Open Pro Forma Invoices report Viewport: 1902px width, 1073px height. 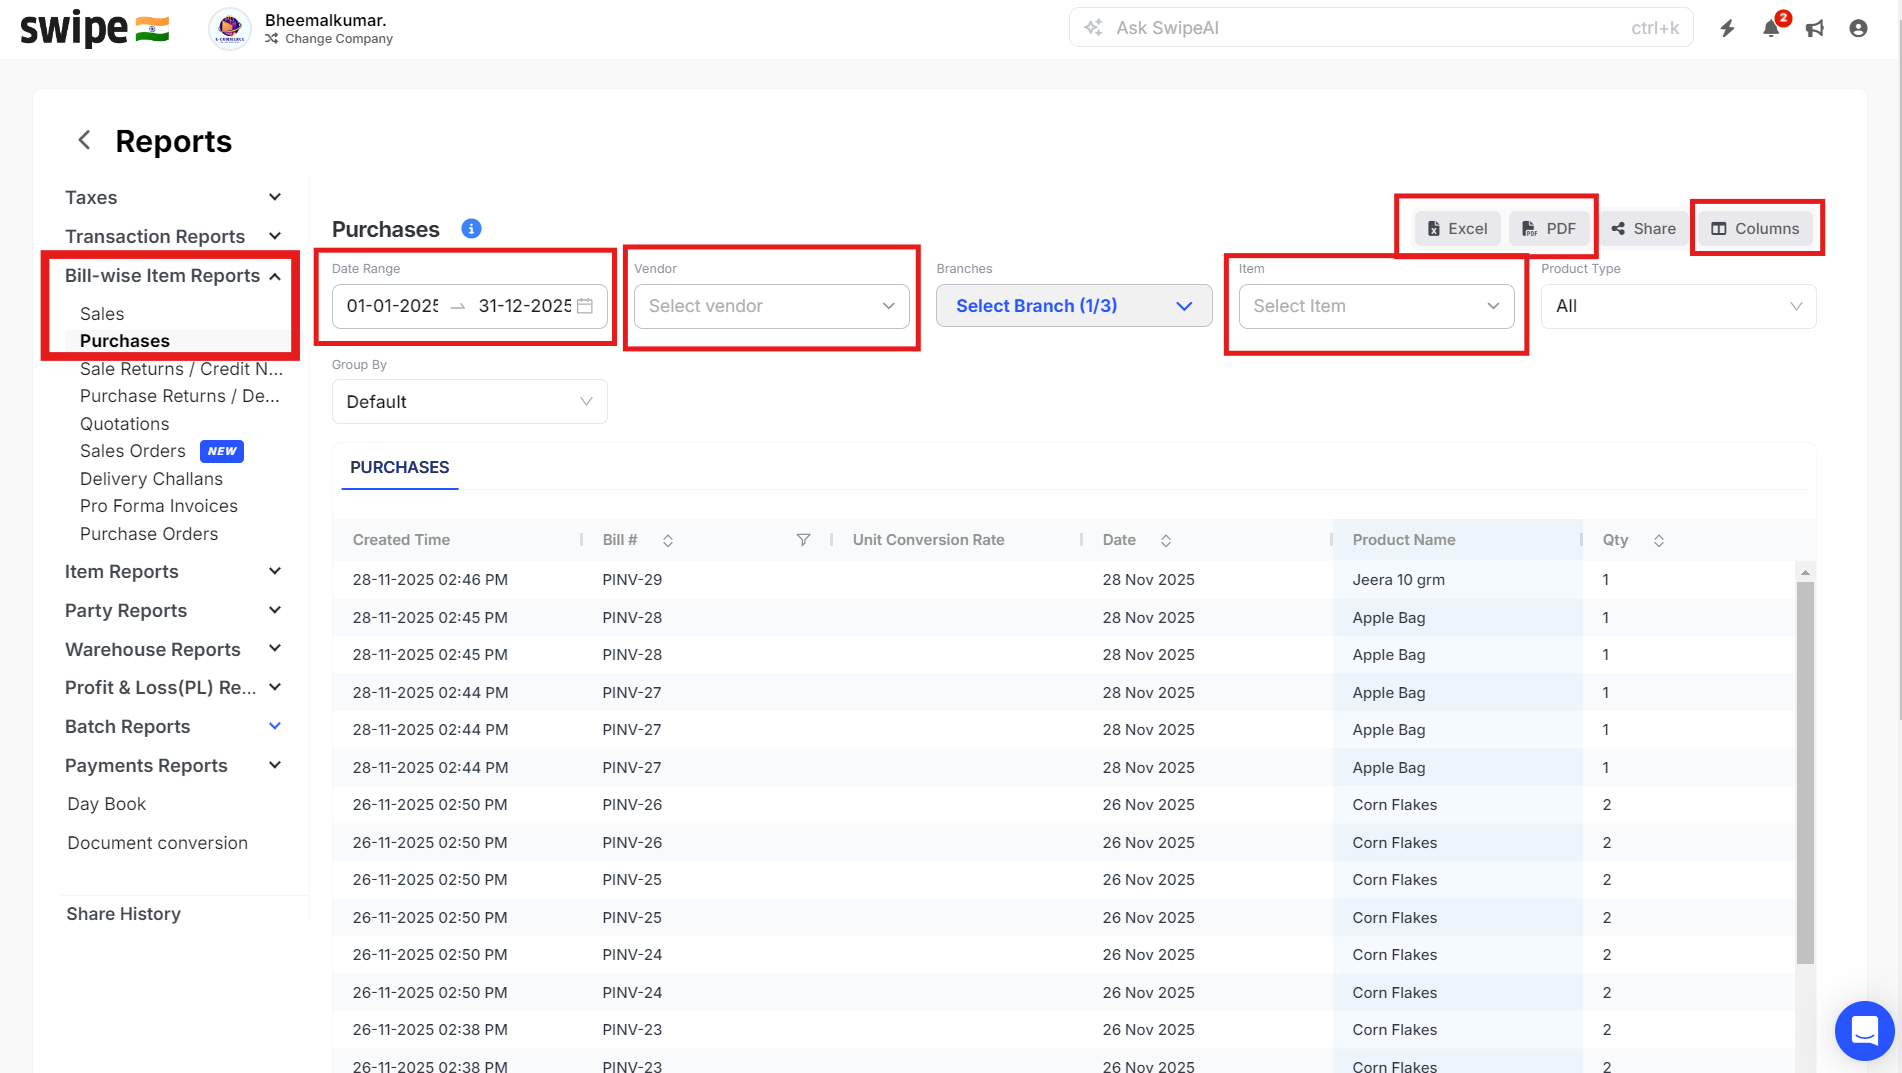(x=159, y=506)
